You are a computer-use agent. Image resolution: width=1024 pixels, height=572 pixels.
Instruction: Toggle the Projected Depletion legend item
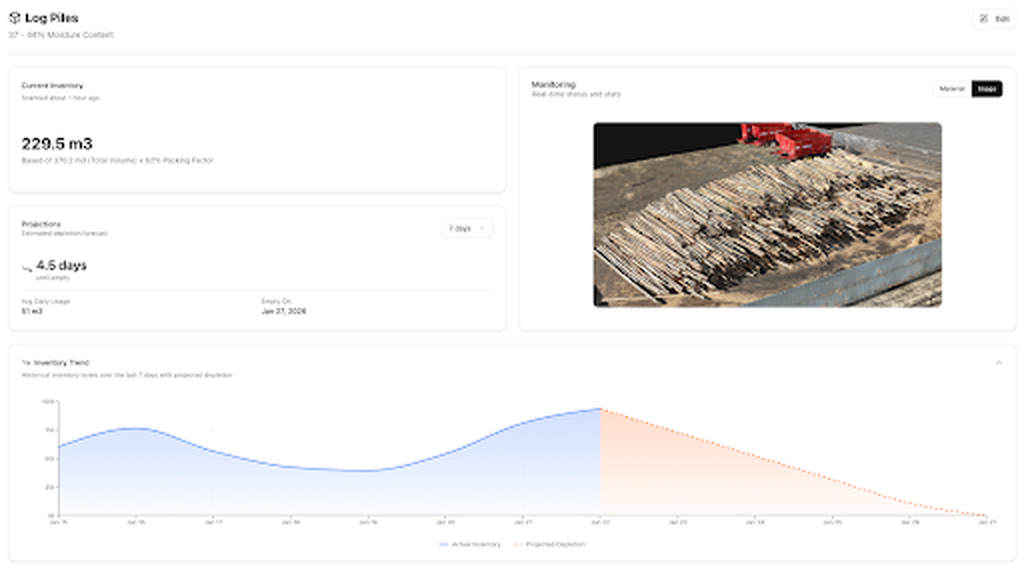tap(549, 544)
